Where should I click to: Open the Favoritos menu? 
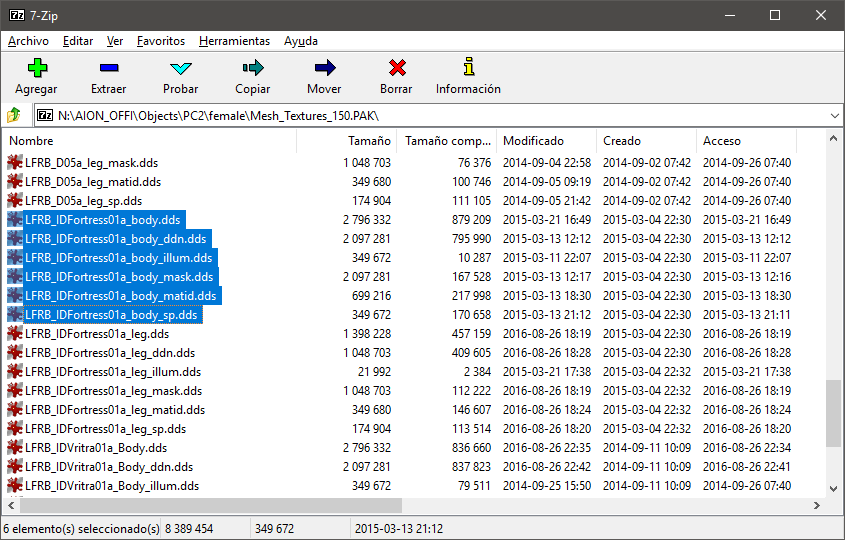pyautogui.click(x=161, y=41)
